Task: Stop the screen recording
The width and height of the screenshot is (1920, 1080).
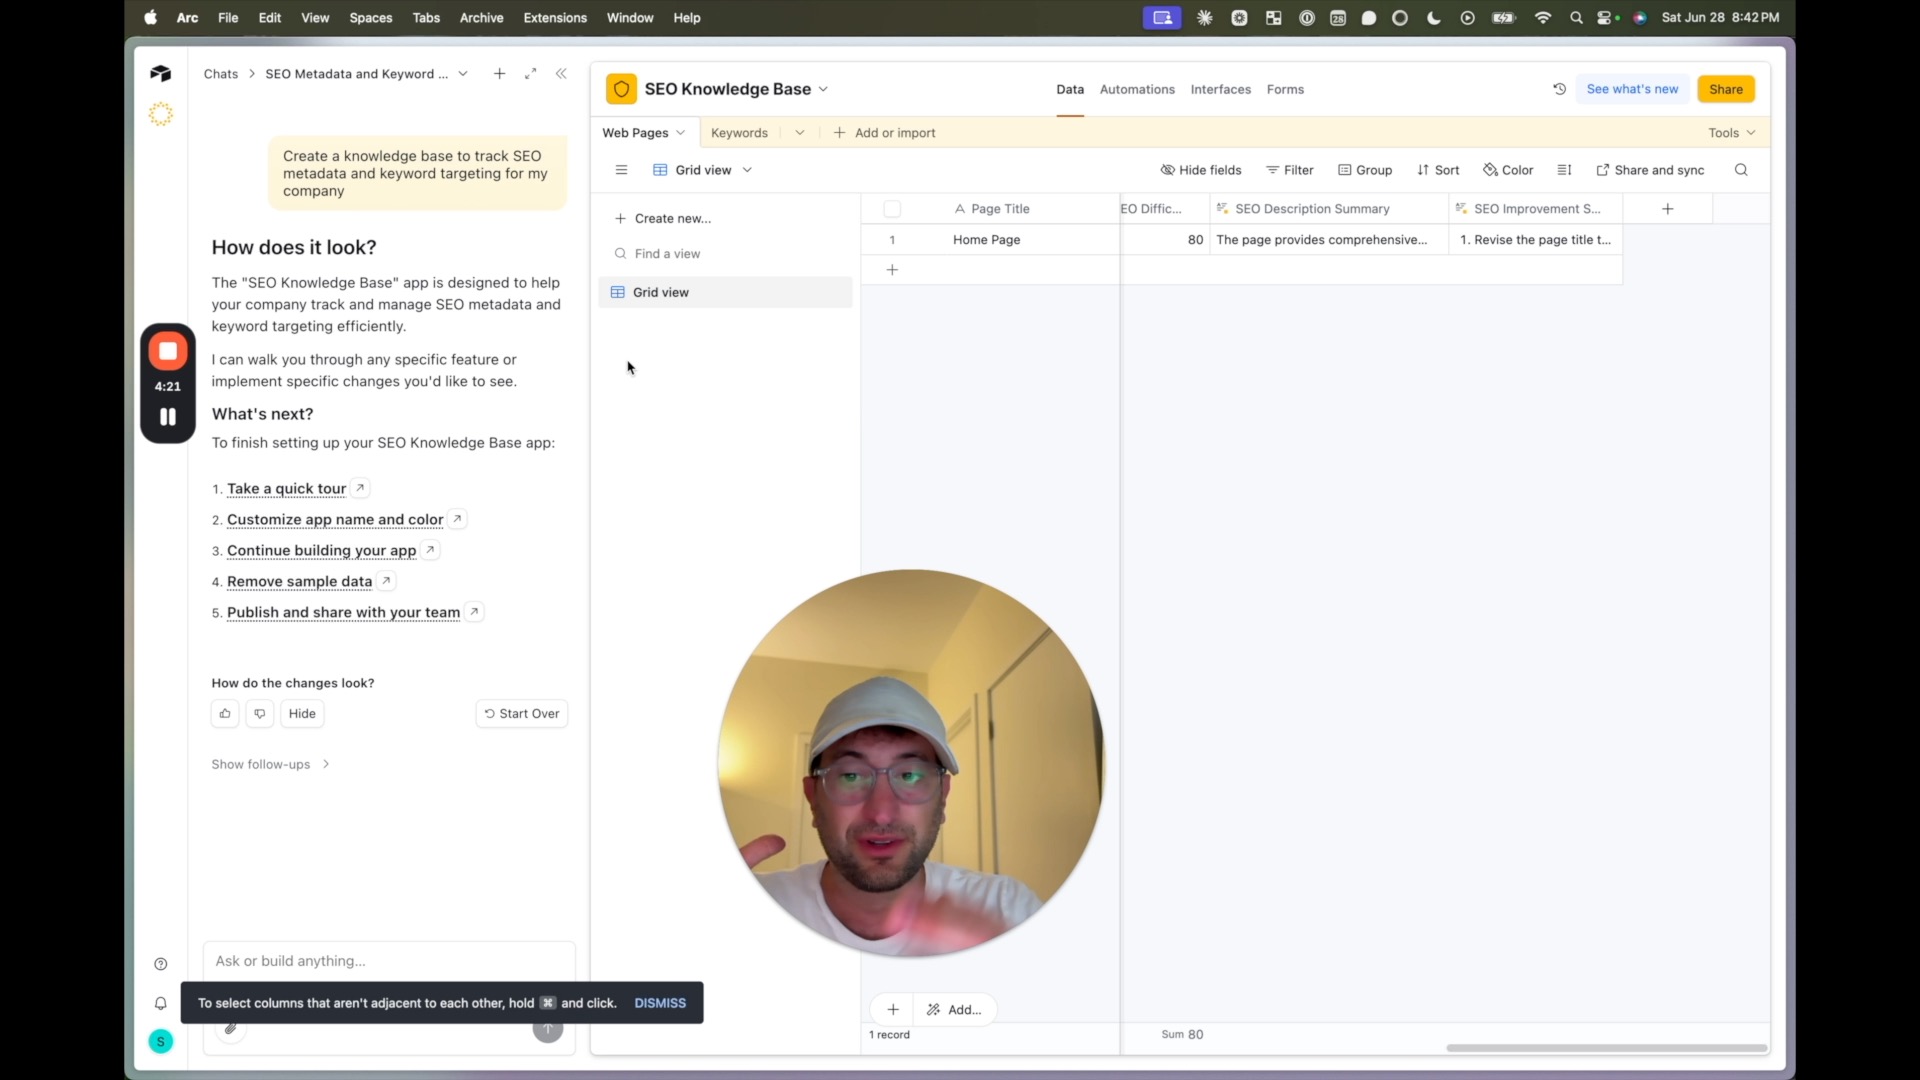Action: click(x=168, y=351)
